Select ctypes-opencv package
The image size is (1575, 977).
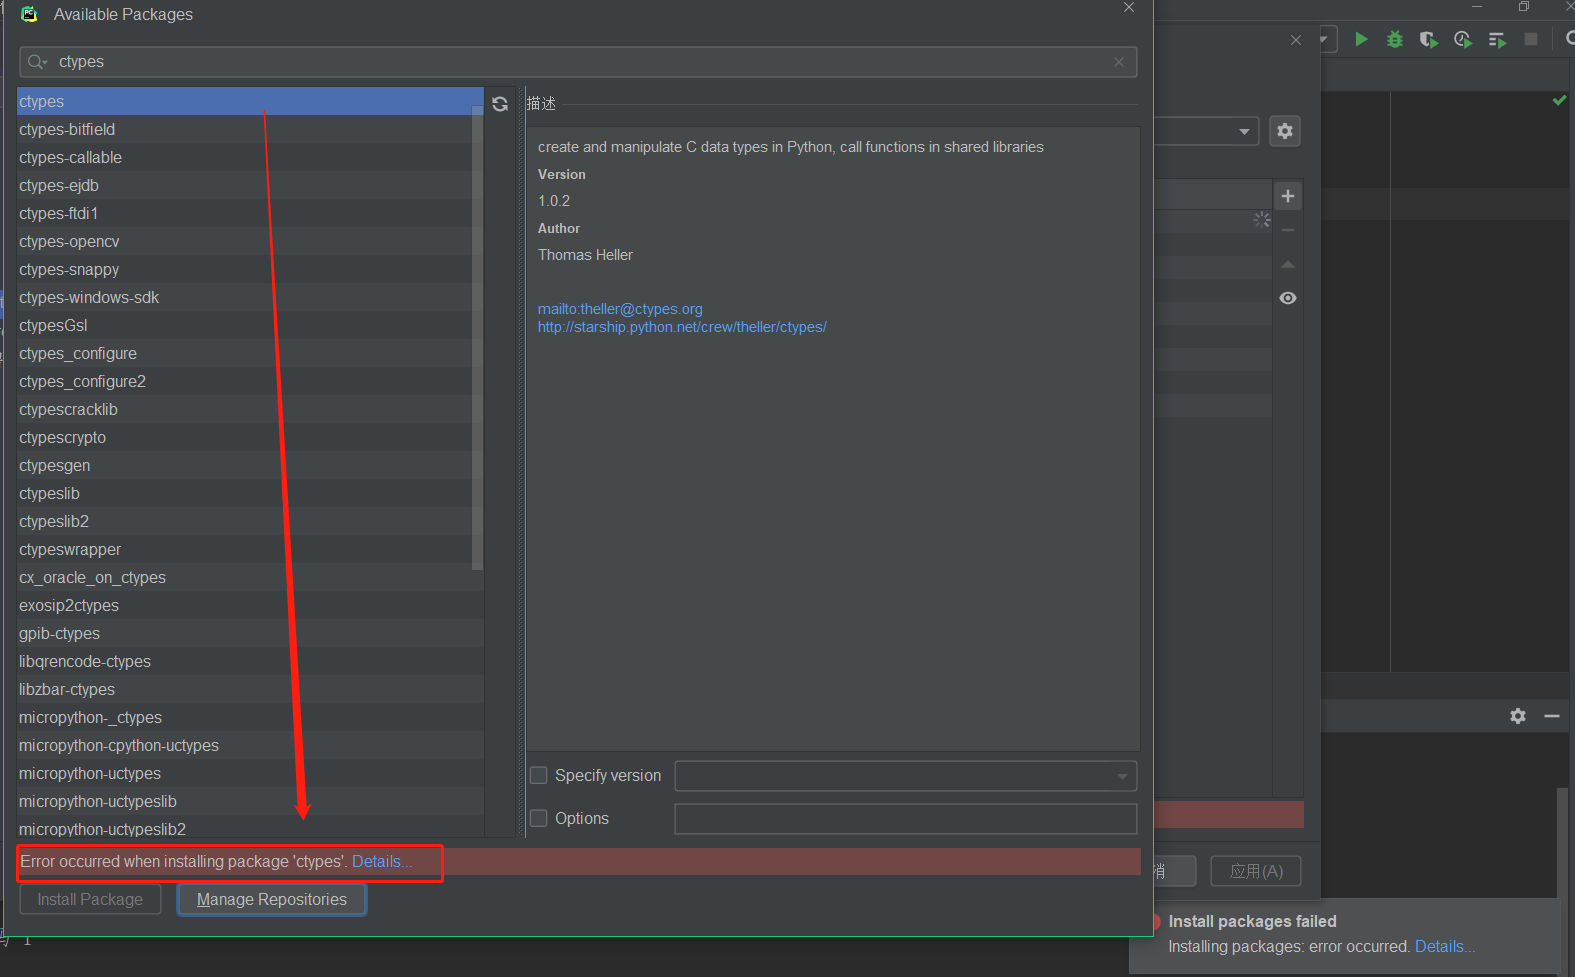click(x=250, y=241)
